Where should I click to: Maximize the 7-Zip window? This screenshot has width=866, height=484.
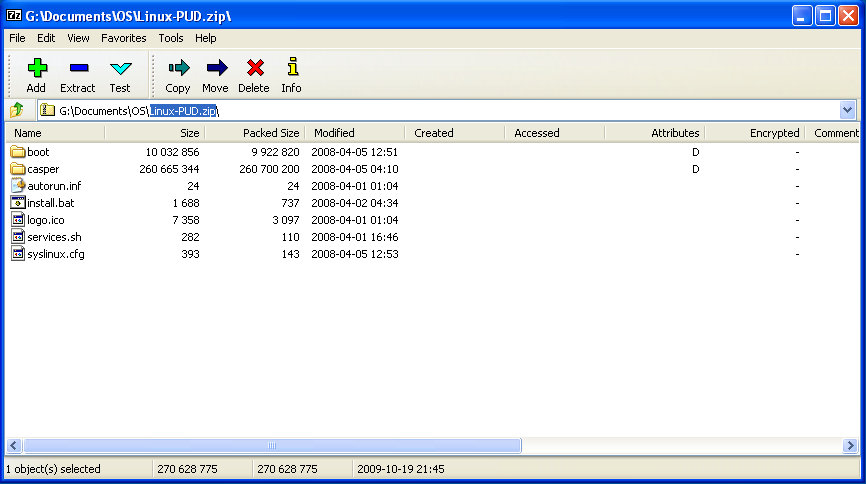(825, 15)
